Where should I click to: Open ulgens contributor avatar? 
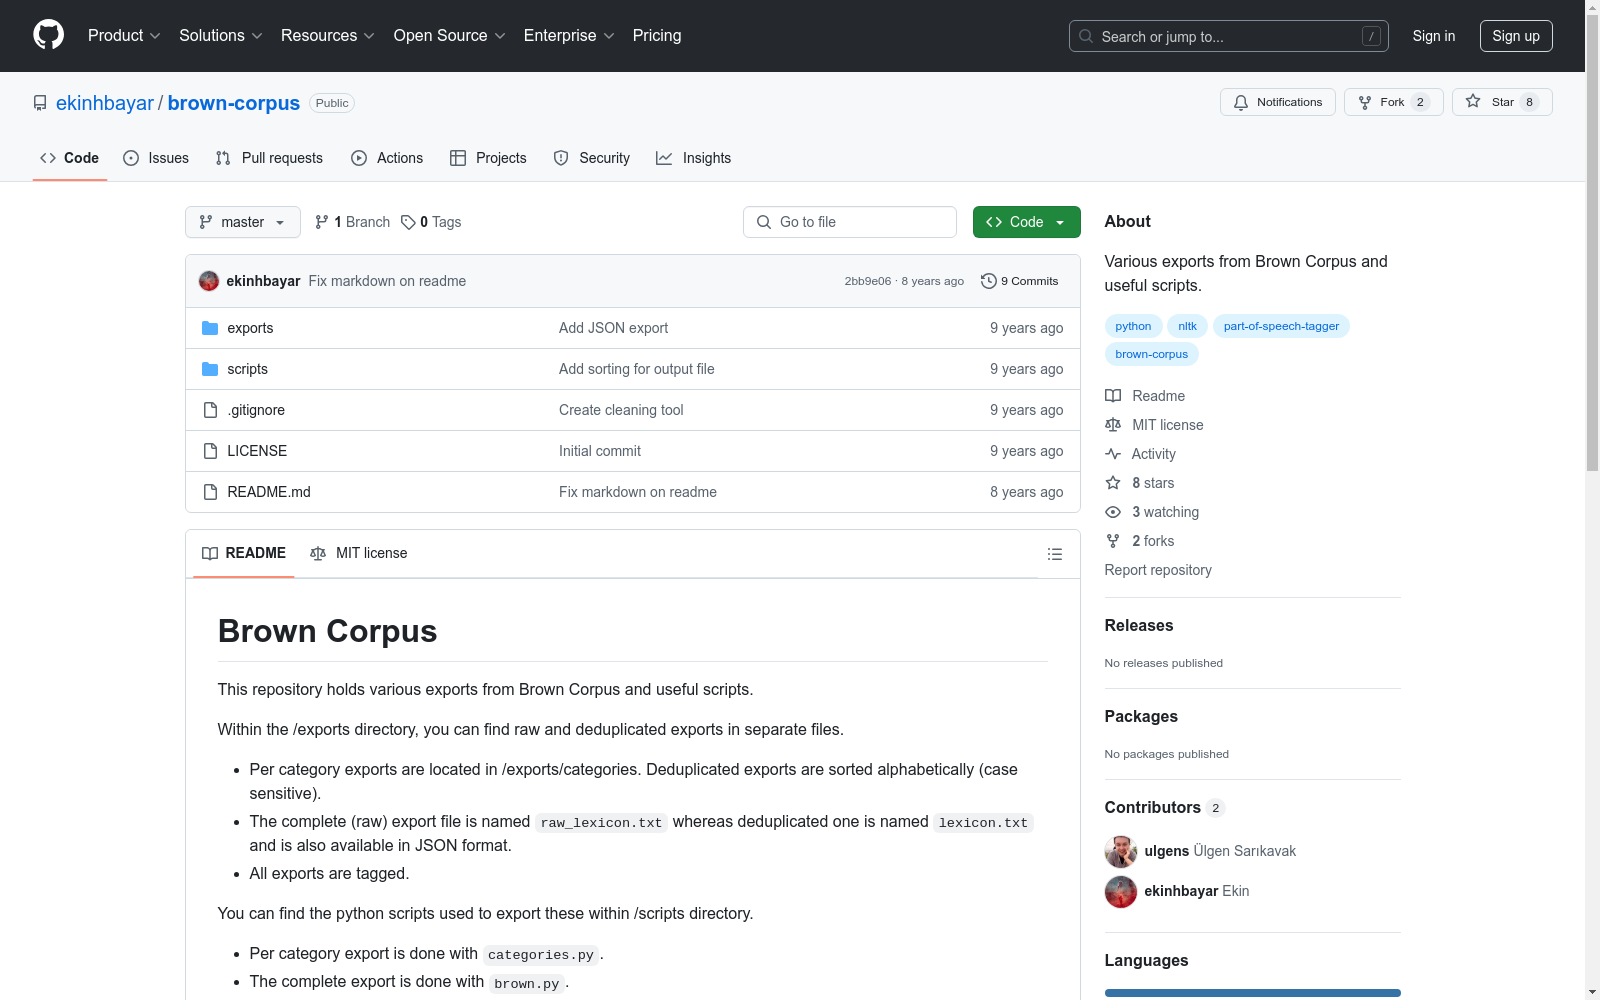click(x=1121, y=851)
